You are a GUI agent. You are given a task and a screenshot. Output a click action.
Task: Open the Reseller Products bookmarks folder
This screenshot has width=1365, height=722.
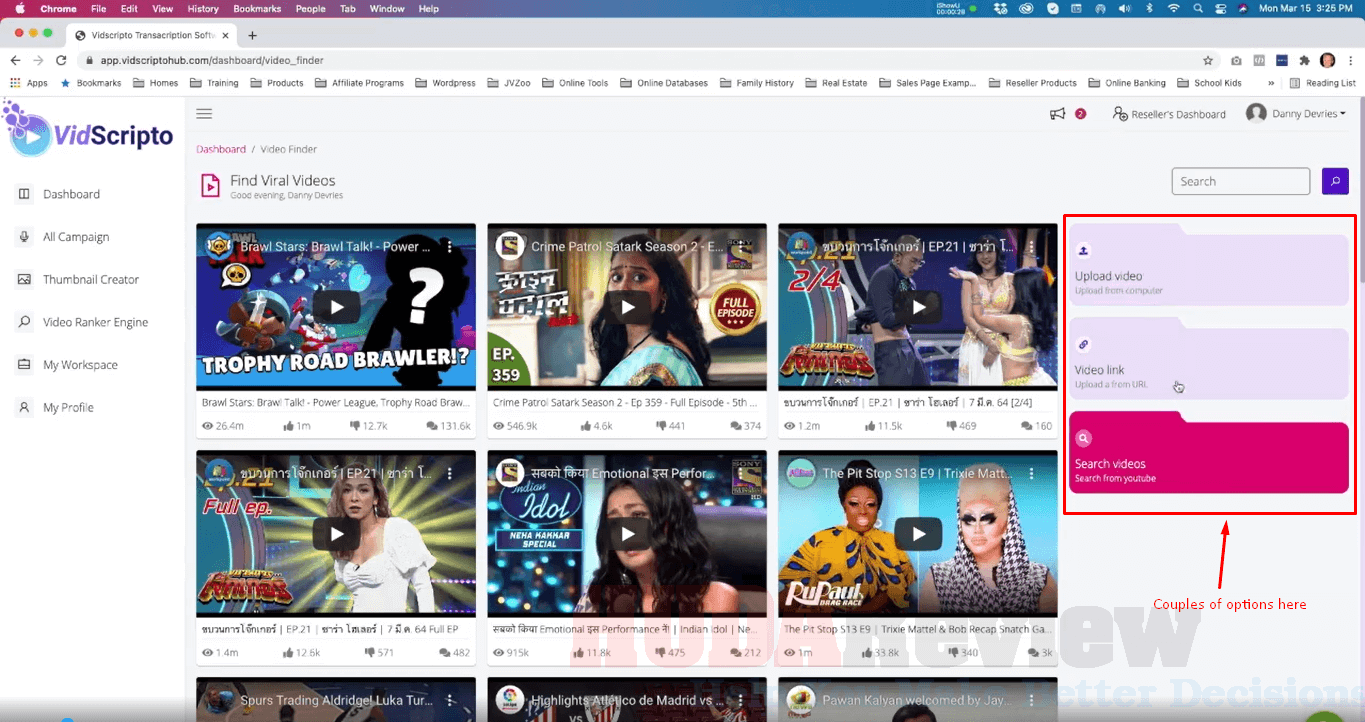1032,83
